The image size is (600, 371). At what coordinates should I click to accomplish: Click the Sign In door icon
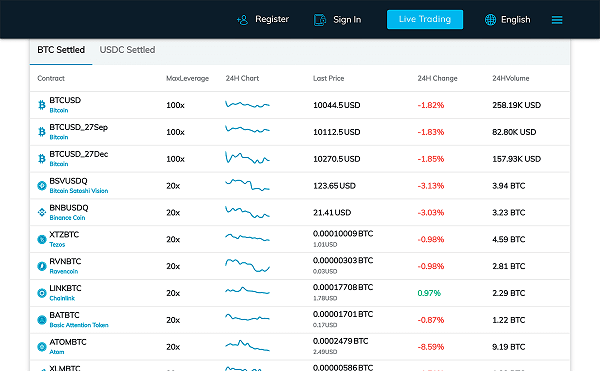[x=320, y=20]
